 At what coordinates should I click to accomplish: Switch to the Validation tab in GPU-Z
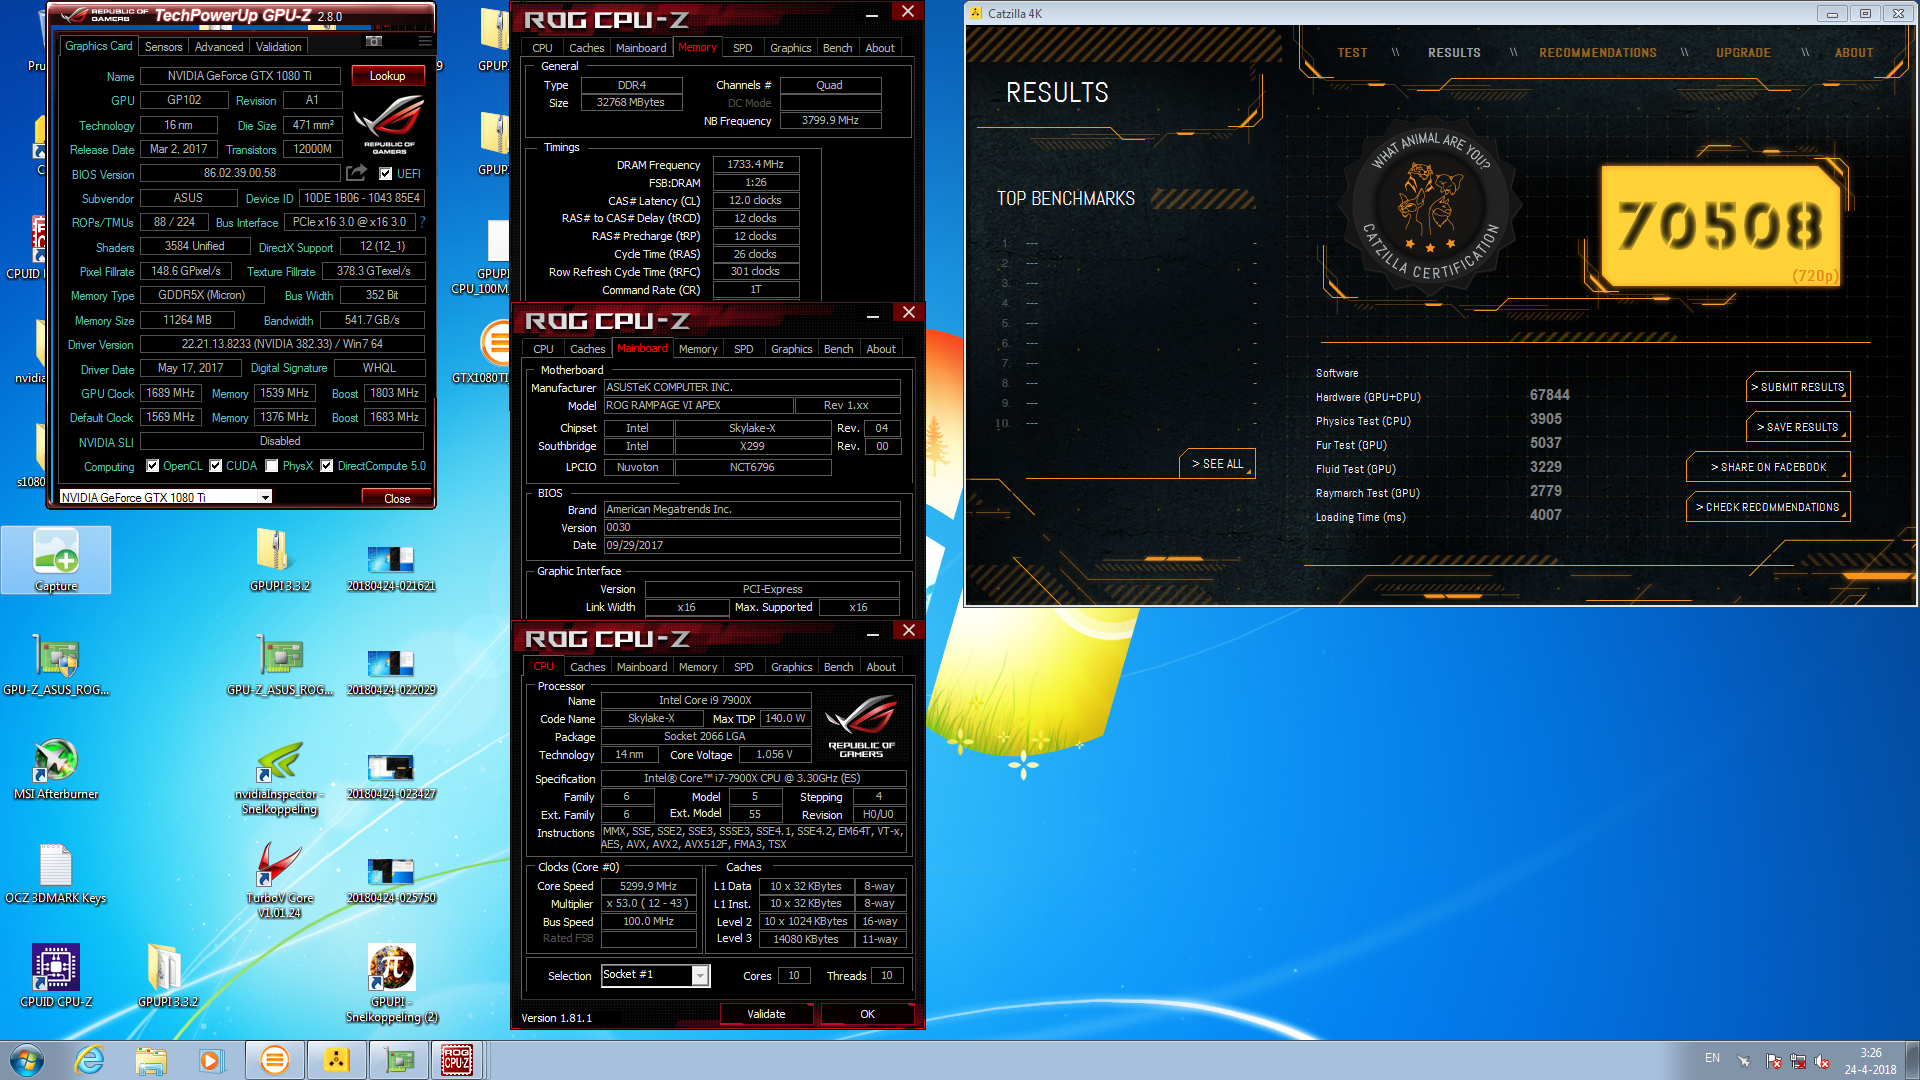tap(278, 47)
